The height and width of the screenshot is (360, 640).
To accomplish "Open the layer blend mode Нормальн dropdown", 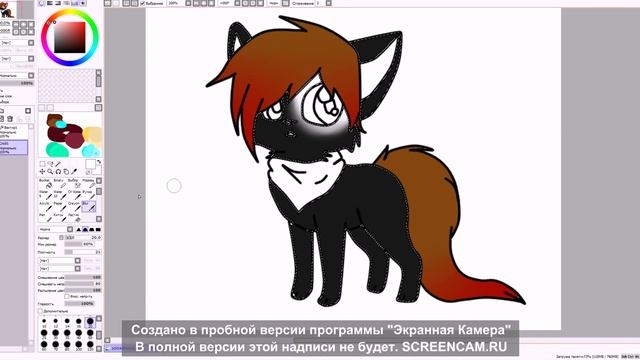I will click(17, 76).
